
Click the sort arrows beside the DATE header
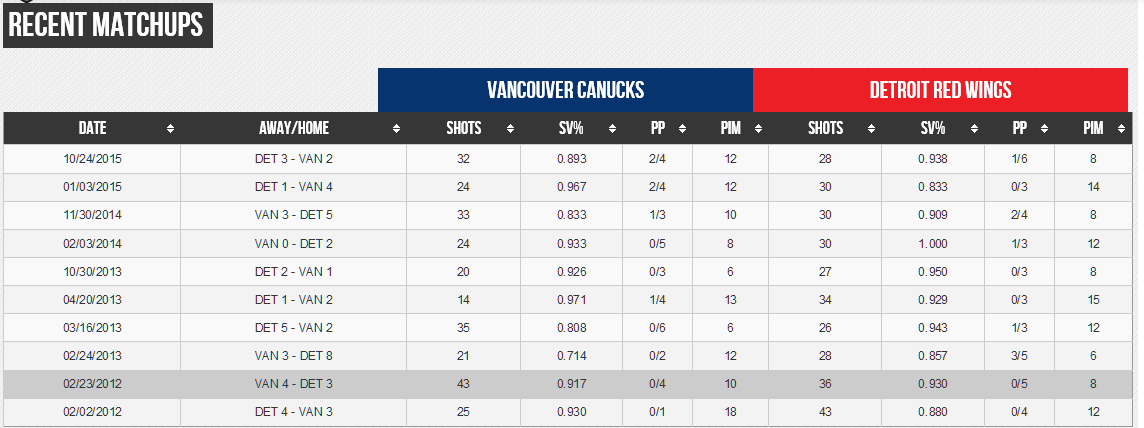tap(170, 129)
